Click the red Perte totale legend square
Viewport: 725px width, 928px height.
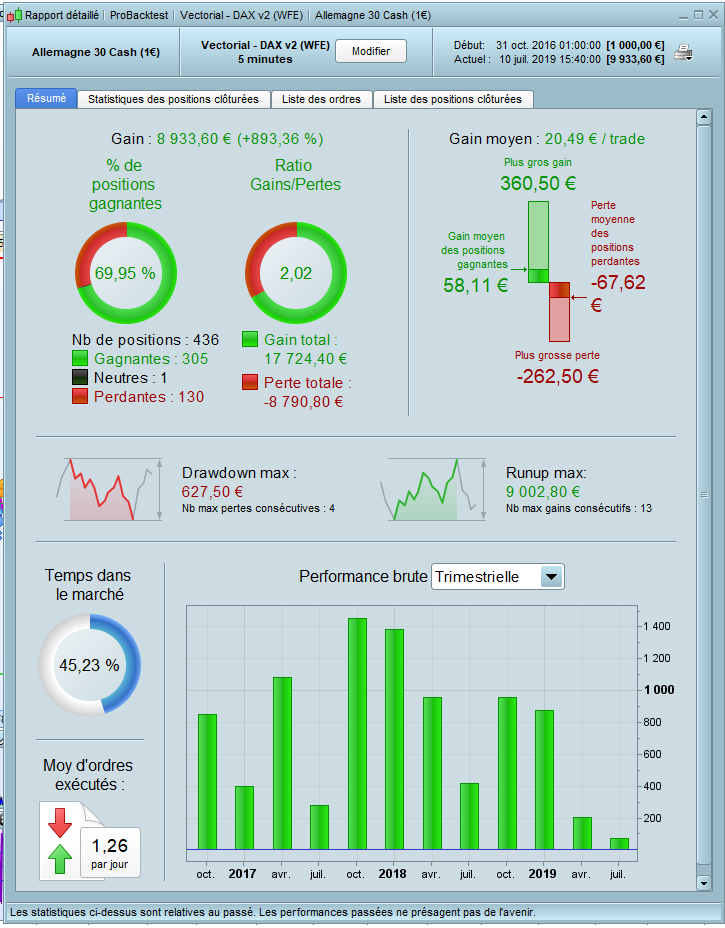(x=250, y=382)
